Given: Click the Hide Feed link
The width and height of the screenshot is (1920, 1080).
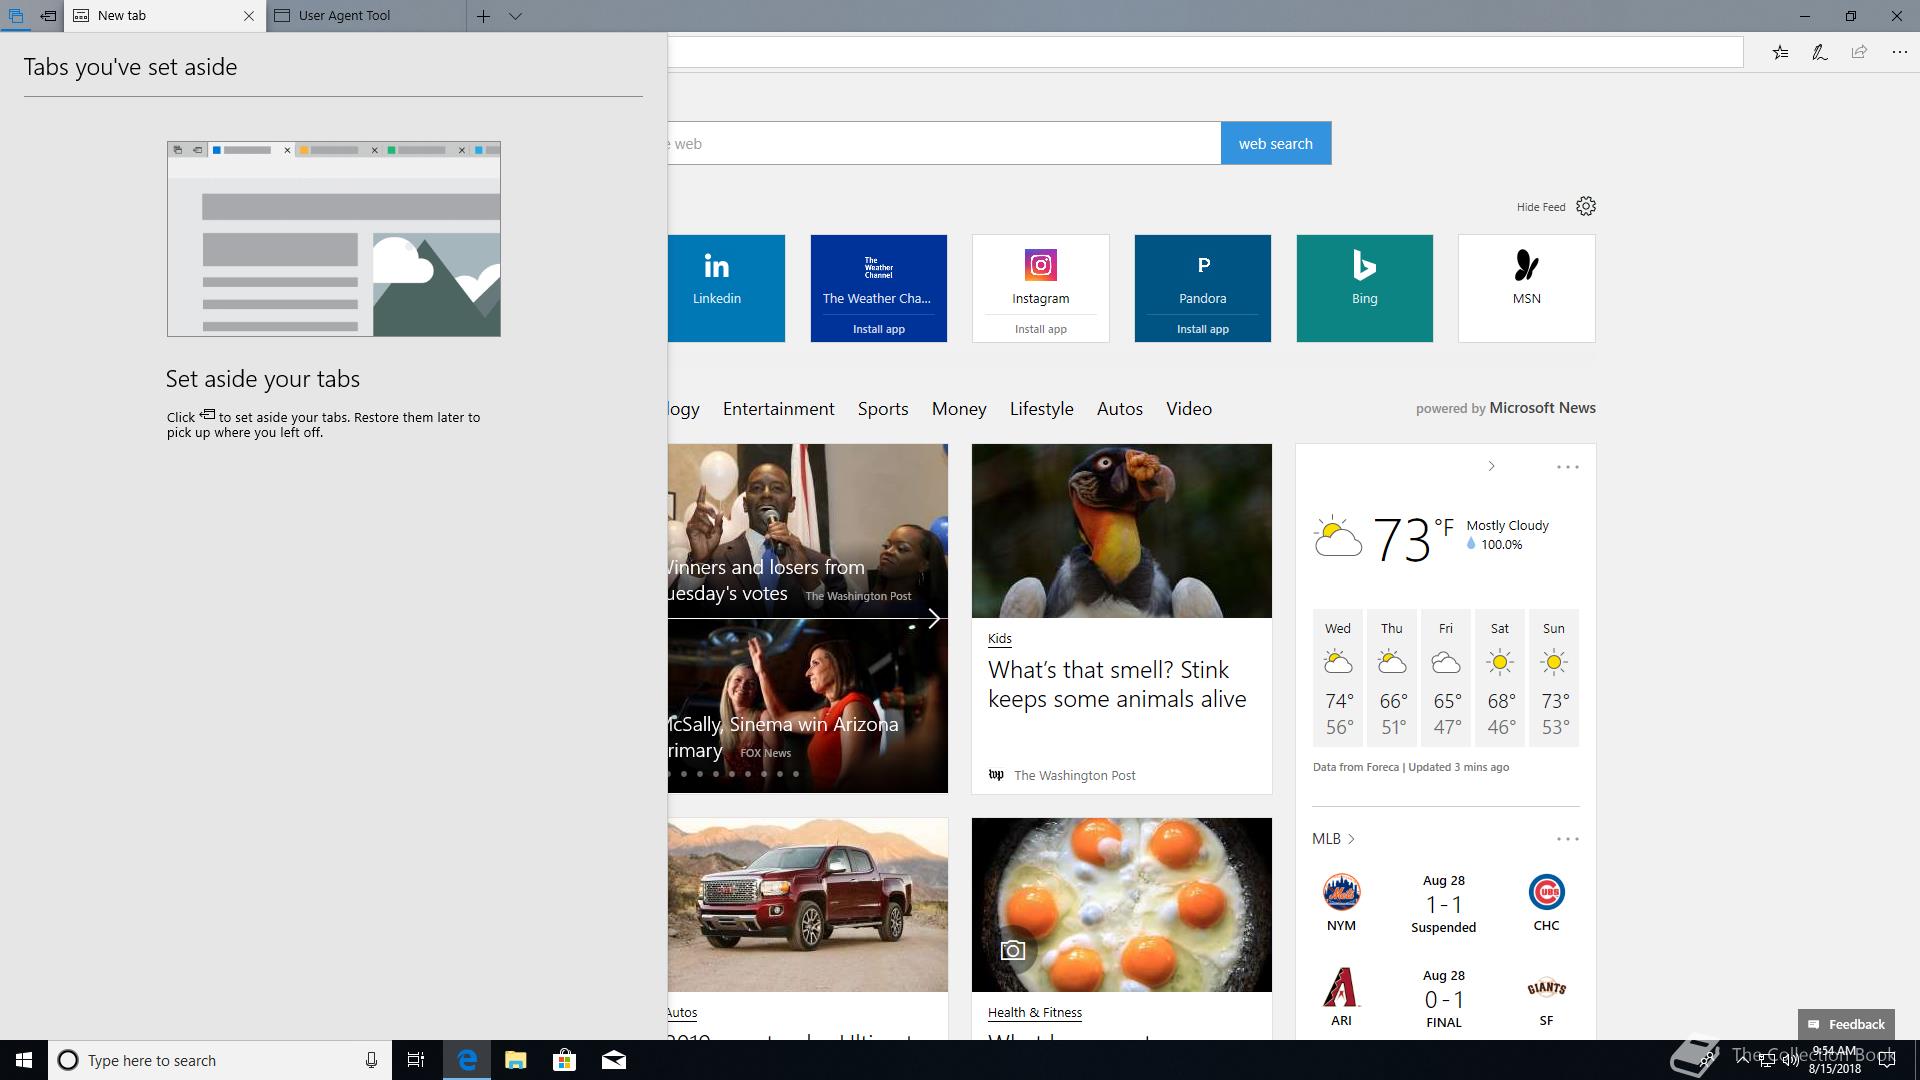Looking at the screenshot, I should 1541,207.
